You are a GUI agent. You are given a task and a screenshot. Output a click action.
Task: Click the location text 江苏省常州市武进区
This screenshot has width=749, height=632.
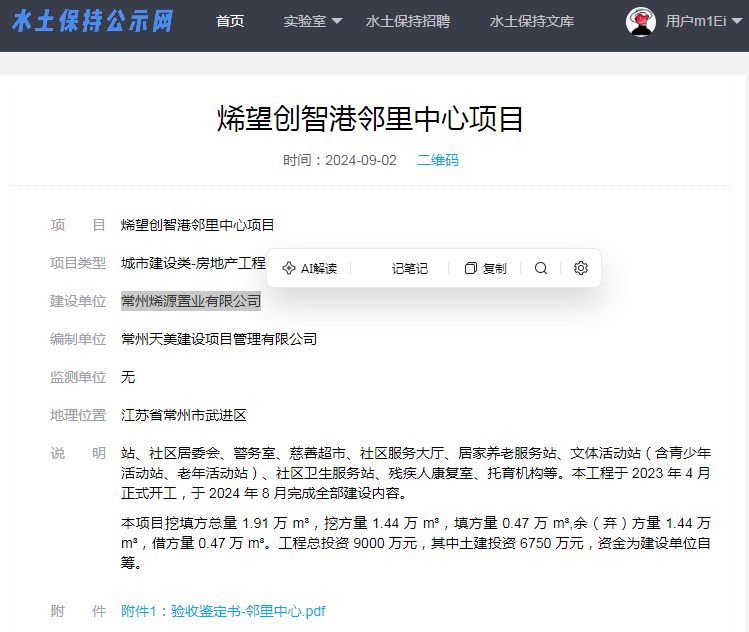[x=184, y=415]
